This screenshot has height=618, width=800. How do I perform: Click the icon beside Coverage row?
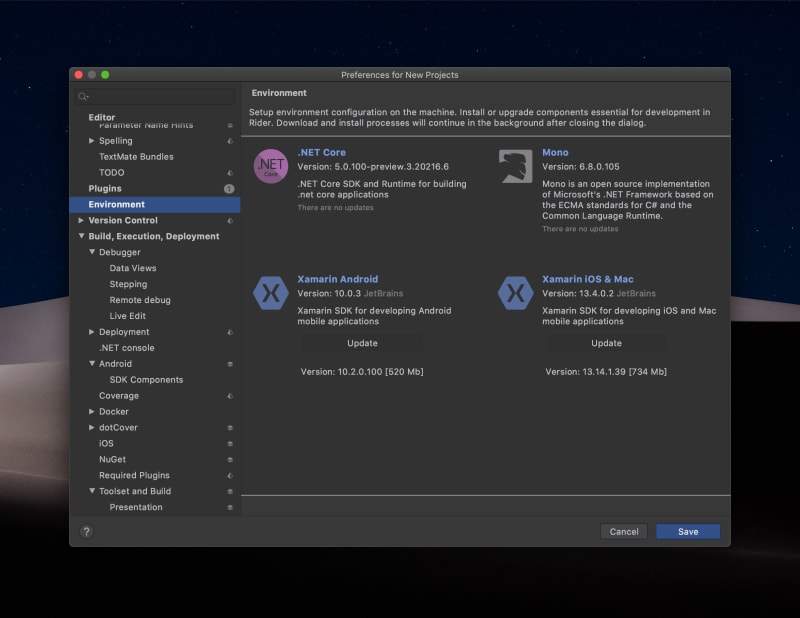click(x=230, y=396)
